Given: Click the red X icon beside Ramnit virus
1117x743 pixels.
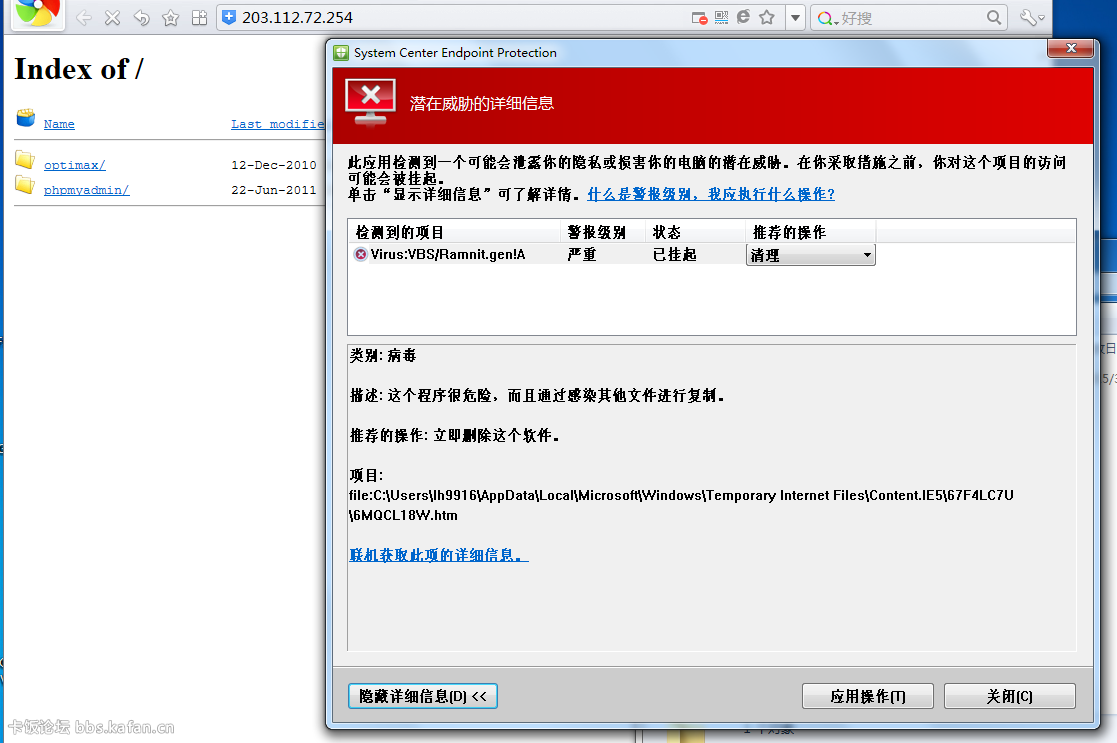Looking at the screenshot, I should coord(361,254).
